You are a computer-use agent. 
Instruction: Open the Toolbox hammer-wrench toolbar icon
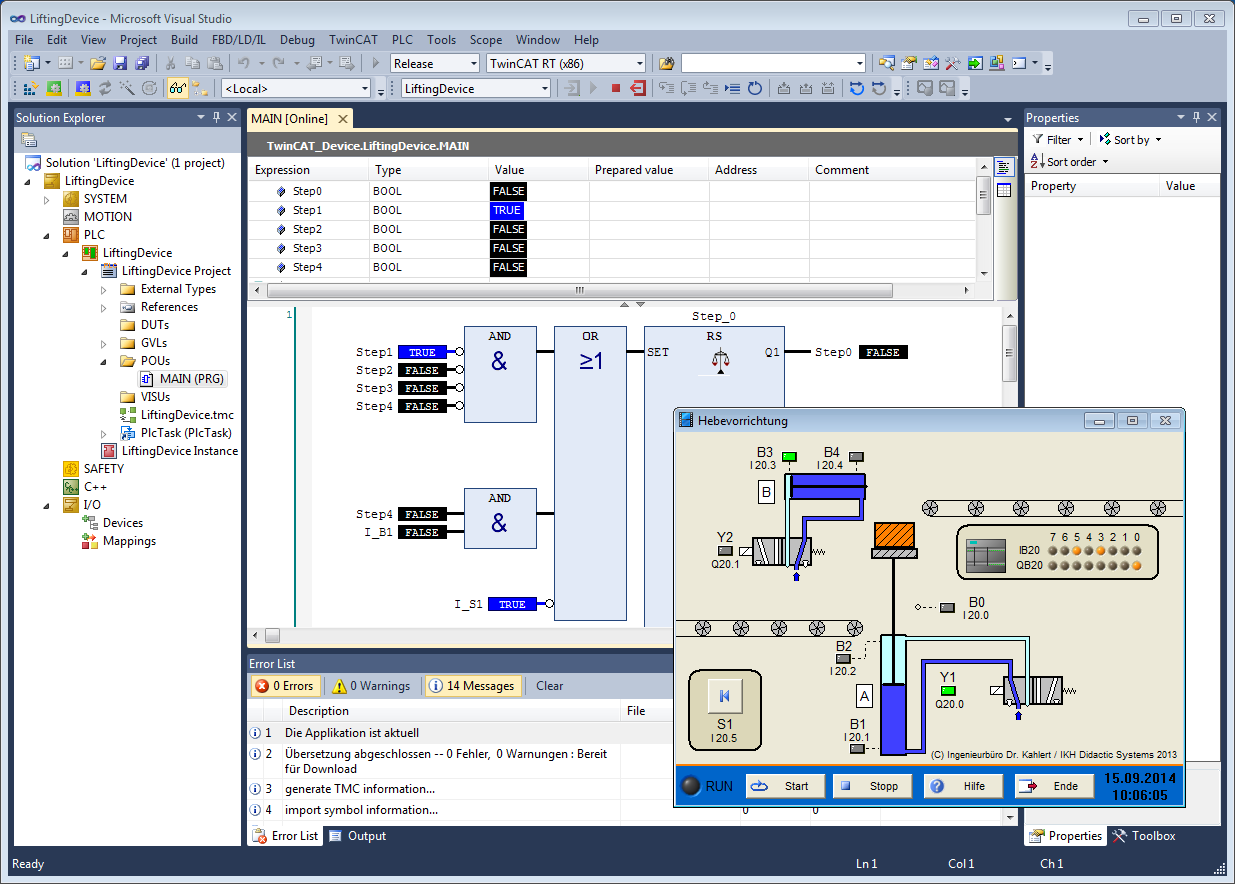(x=953, y=63)
